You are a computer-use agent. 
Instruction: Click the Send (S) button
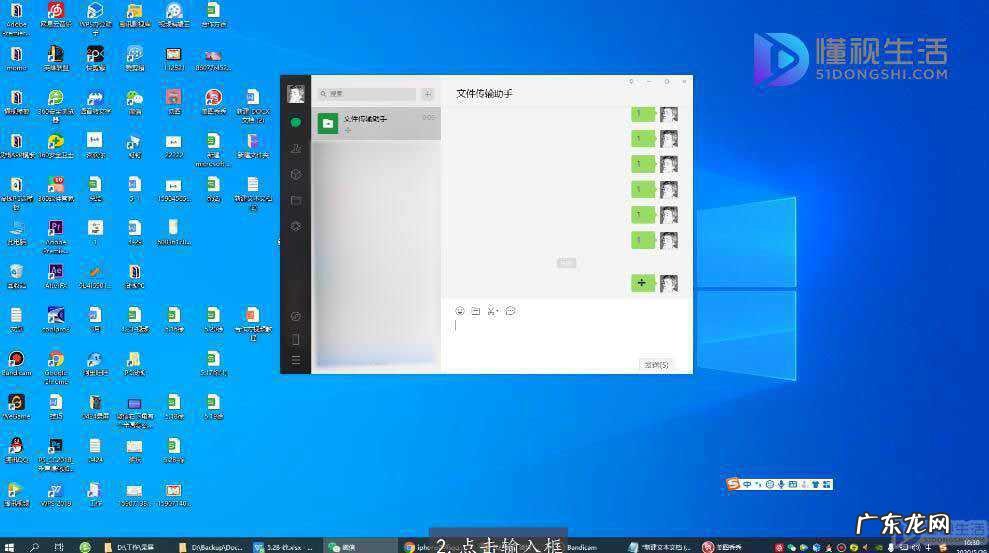[656, 364]
